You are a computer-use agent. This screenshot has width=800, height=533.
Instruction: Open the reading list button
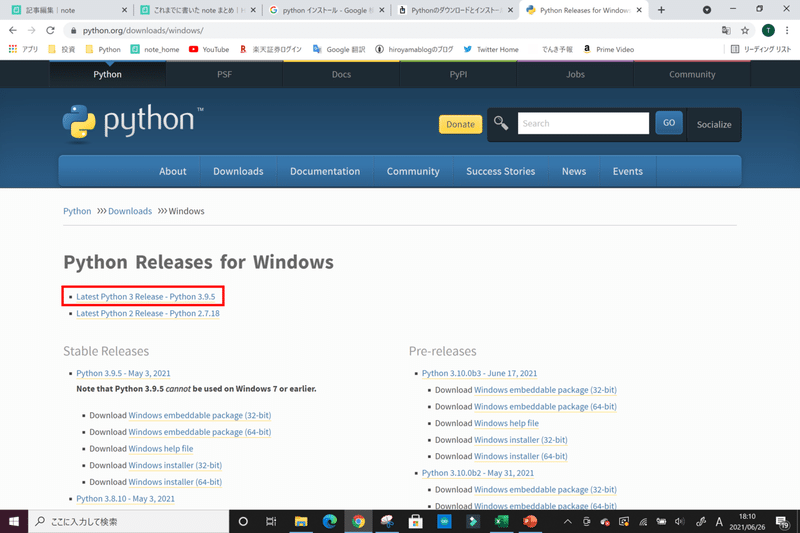click(761, 49)
